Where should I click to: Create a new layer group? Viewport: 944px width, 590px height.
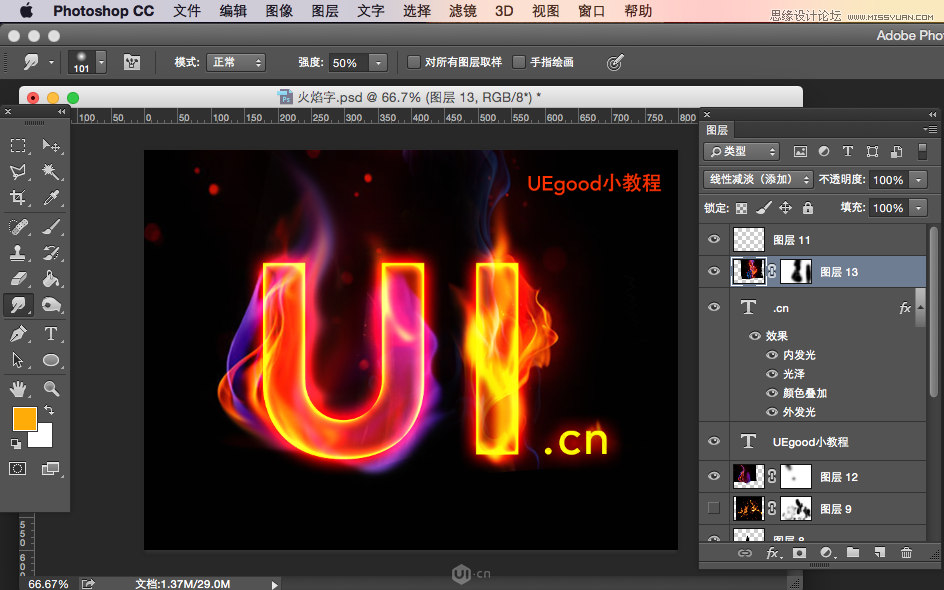coord(852,552)
